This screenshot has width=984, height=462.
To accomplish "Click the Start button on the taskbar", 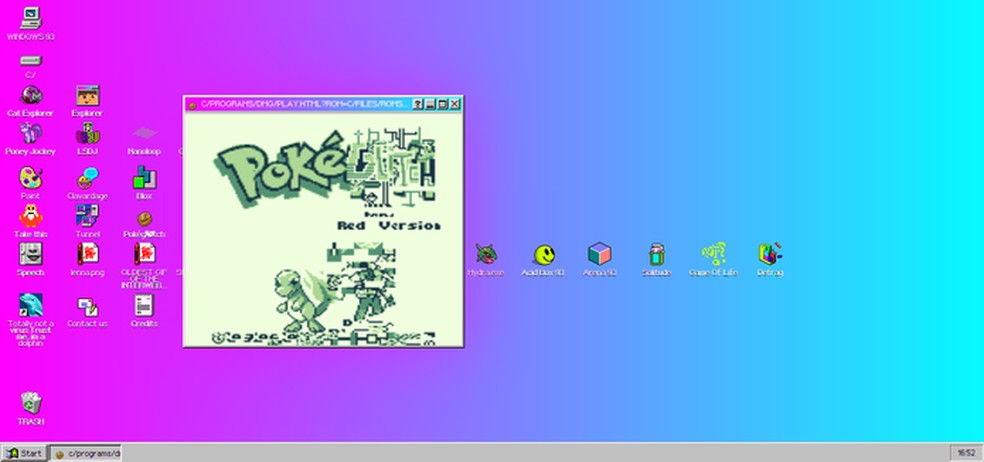I will [24, 453].
